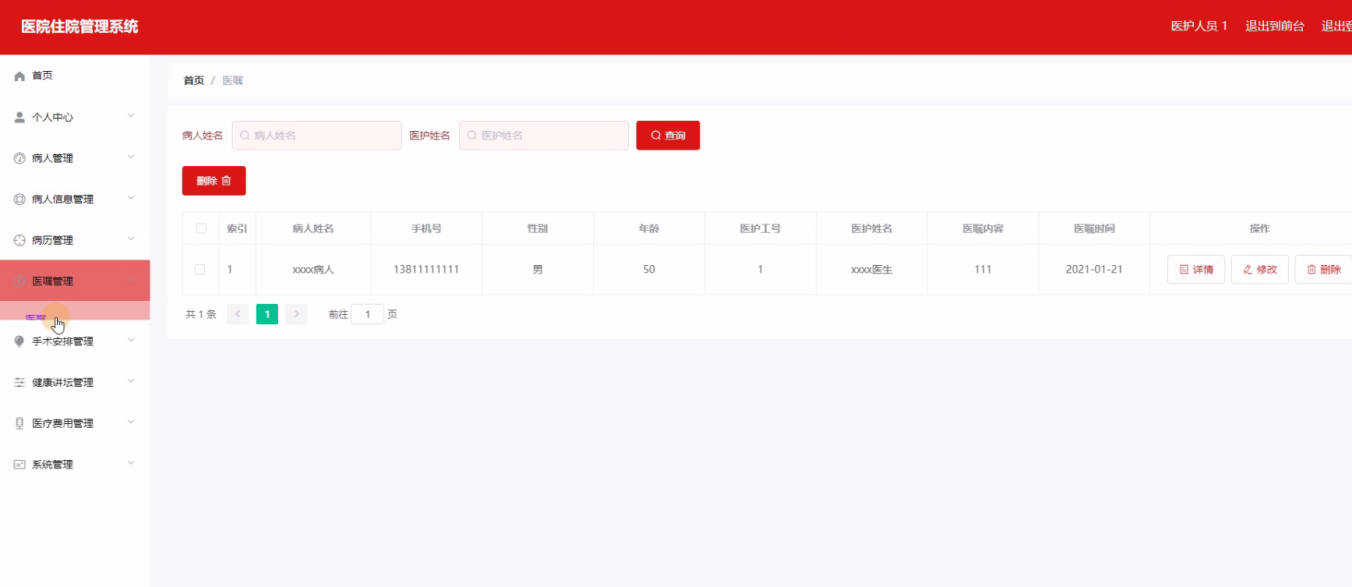Viewport: 1352px width, 587px height.
Task: Select page 1 in pagination
Action: (267, 314)
